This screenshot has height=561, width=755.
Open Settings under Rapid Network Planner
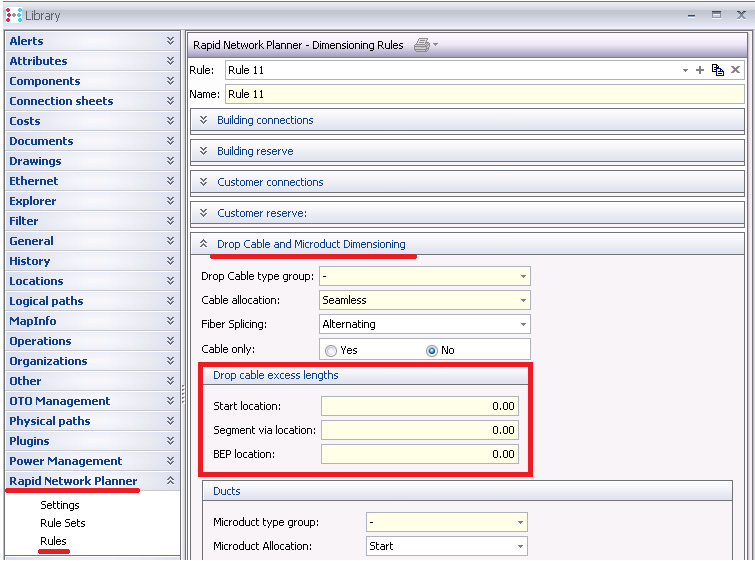point(60,505)
